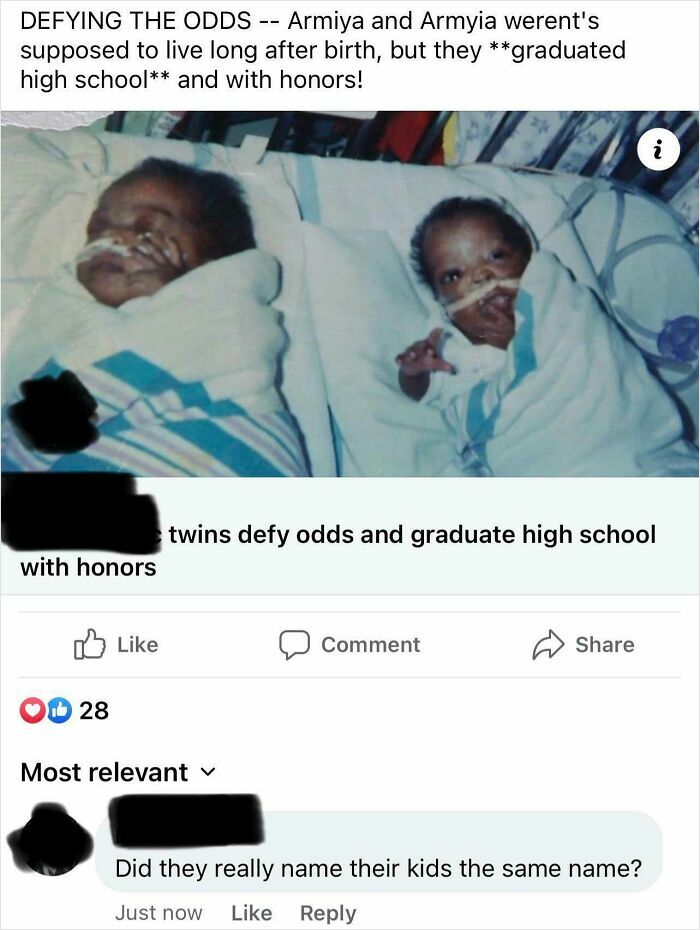Open the redacted commenter name
This screenshot has width=700, height=930.
pyautogui.click(x=187, y=820)
